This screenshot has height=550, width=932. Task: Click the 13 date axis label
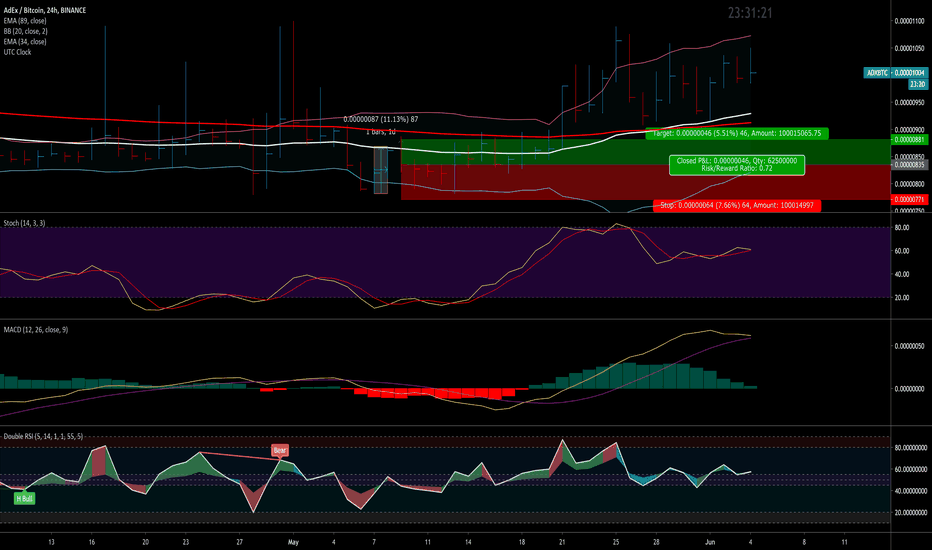click(x=51, y=542)
